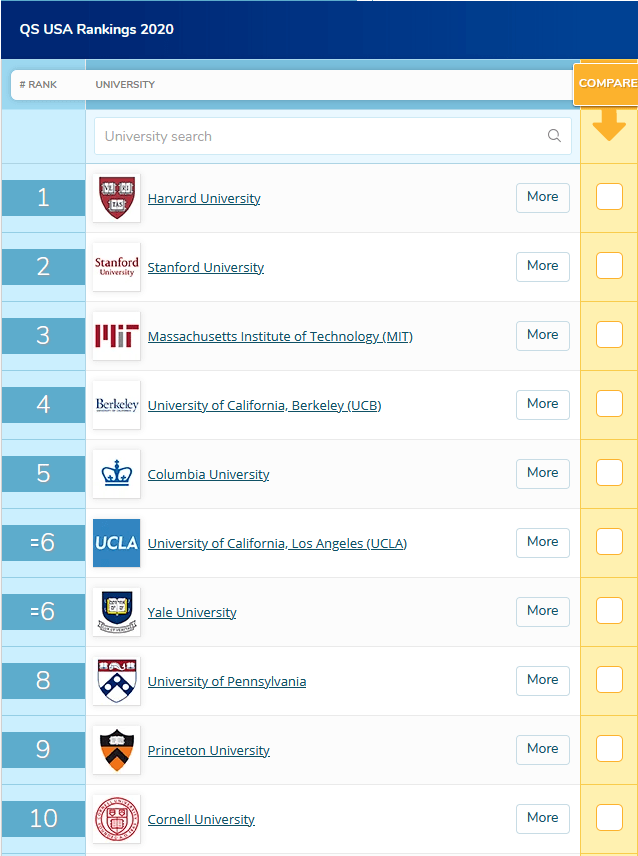Tick the compare checkbox for Harvard University
The width and height of the screenshot is (638, 856).
(609, 197)
